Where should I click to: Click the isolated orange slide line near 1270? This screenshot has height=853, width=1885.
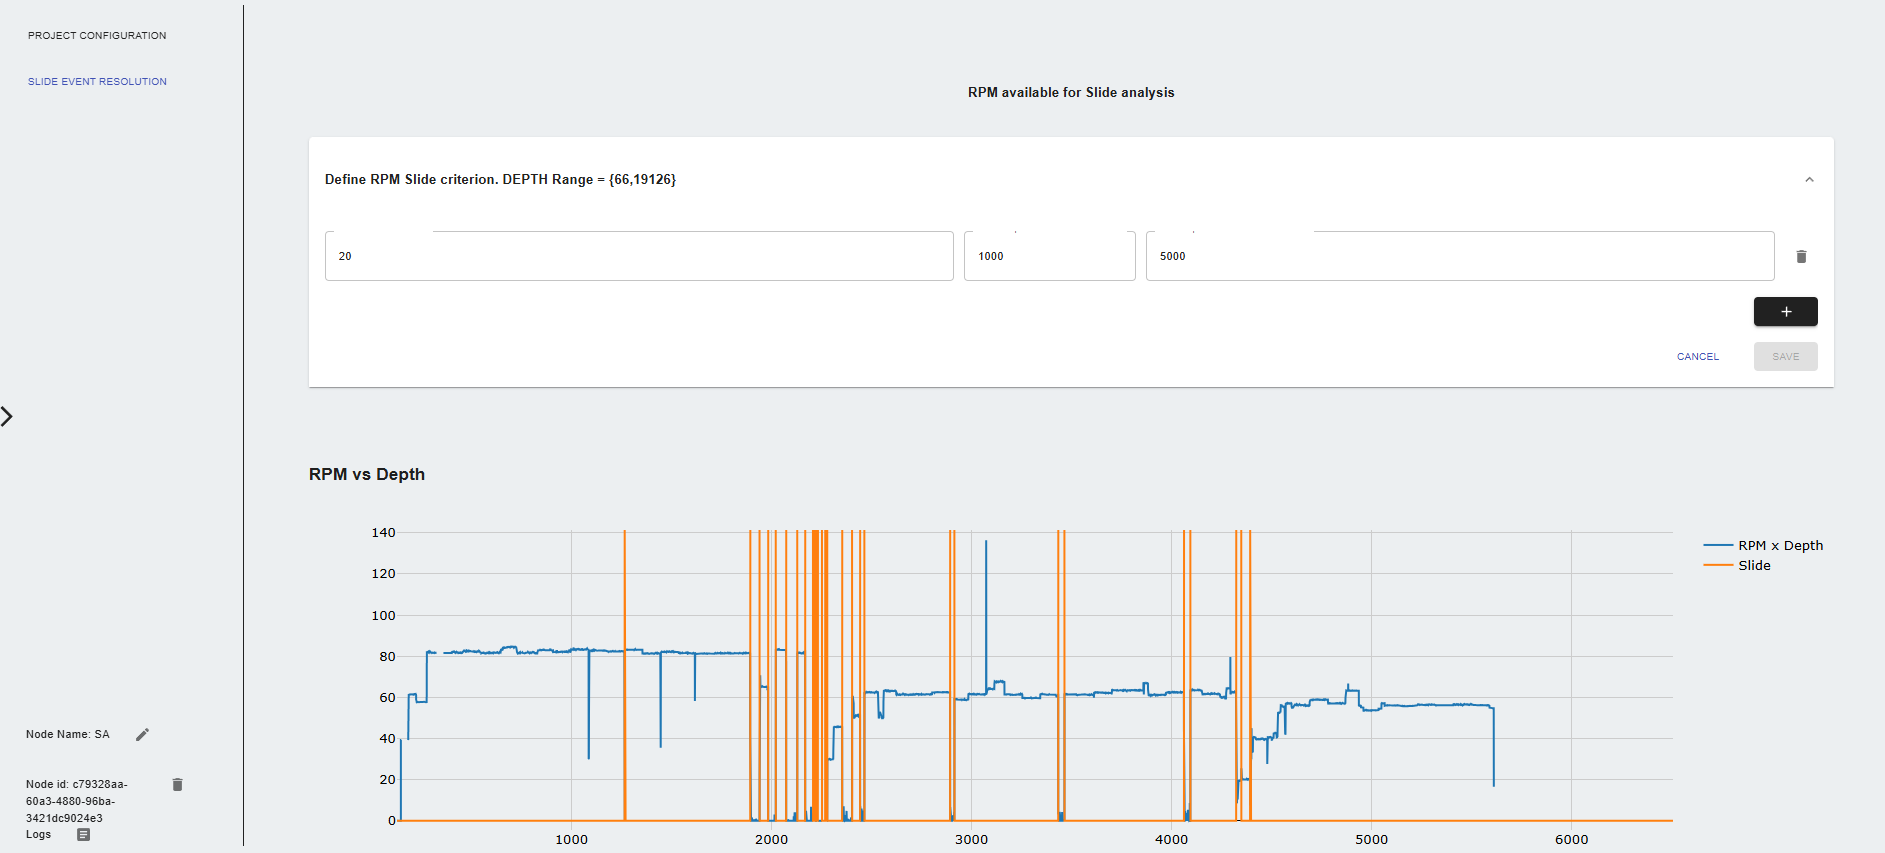[x=625, y=680]
